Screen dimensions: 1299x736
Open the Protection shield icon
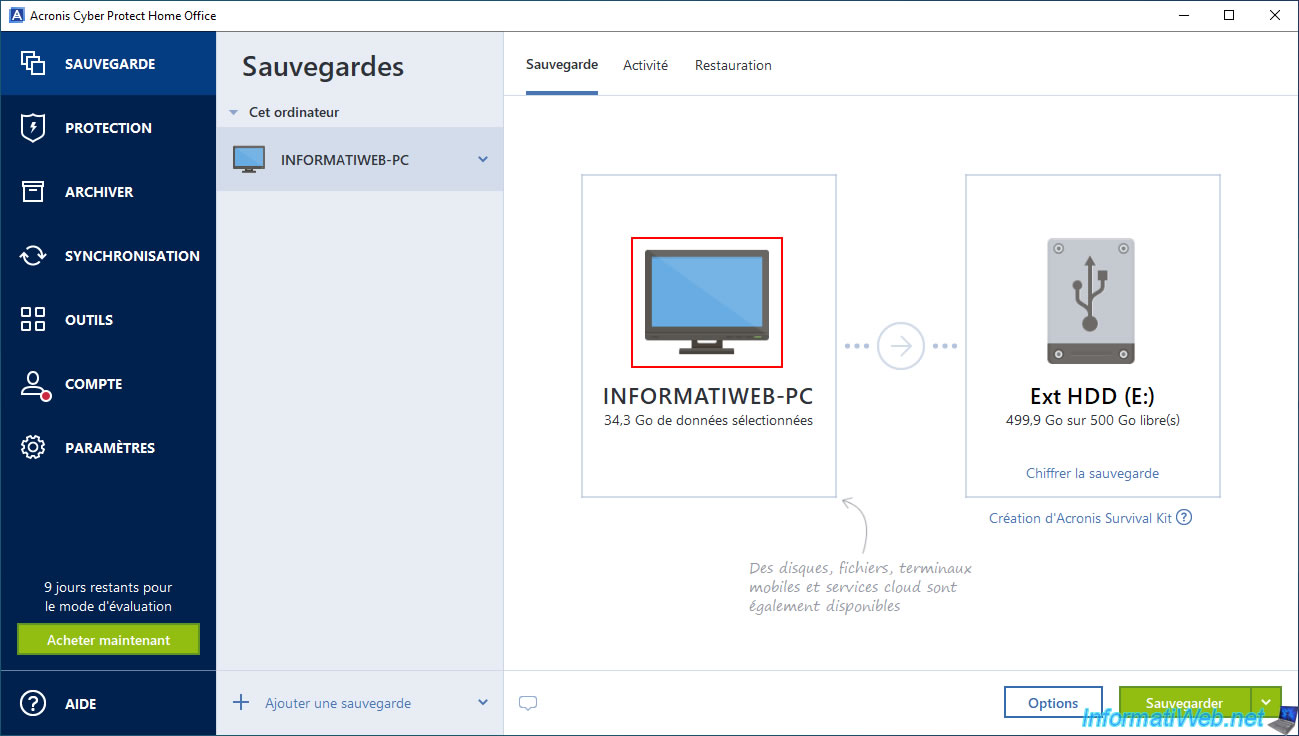point(33,128)
